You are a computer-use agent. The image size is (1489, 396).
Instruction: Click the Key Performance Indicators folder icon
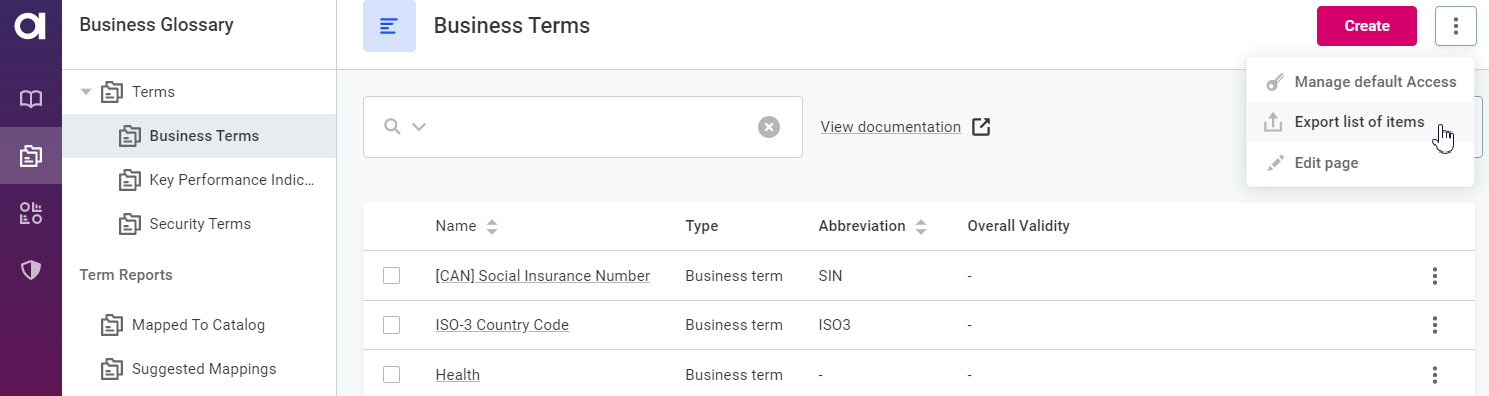[129, 180]
